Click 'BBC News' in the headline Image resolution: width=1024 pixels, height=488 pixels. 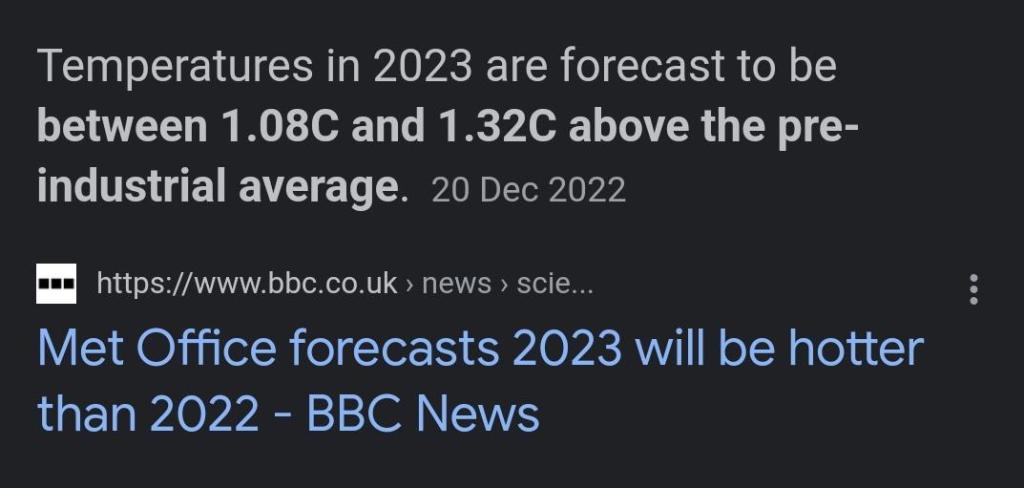(422, 413)
